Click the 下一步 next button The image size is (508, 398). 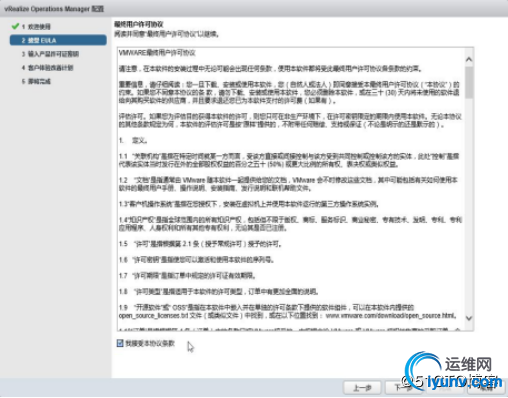[x=404, y=388]
